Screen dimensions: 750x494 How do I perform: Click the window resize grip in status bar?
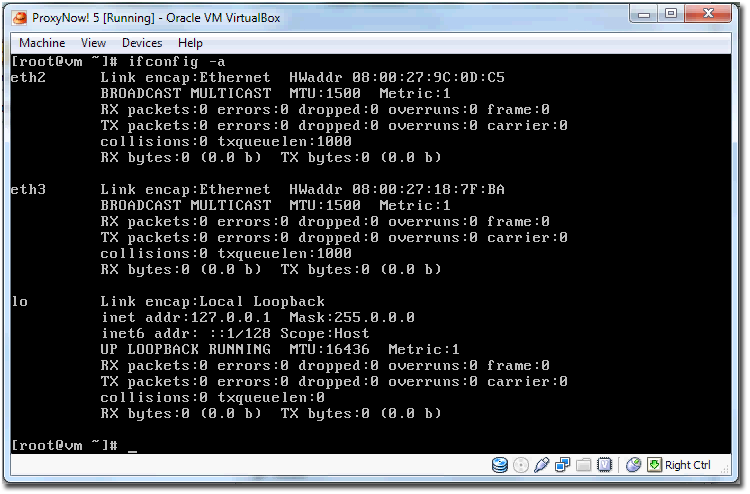coord(726,471)
